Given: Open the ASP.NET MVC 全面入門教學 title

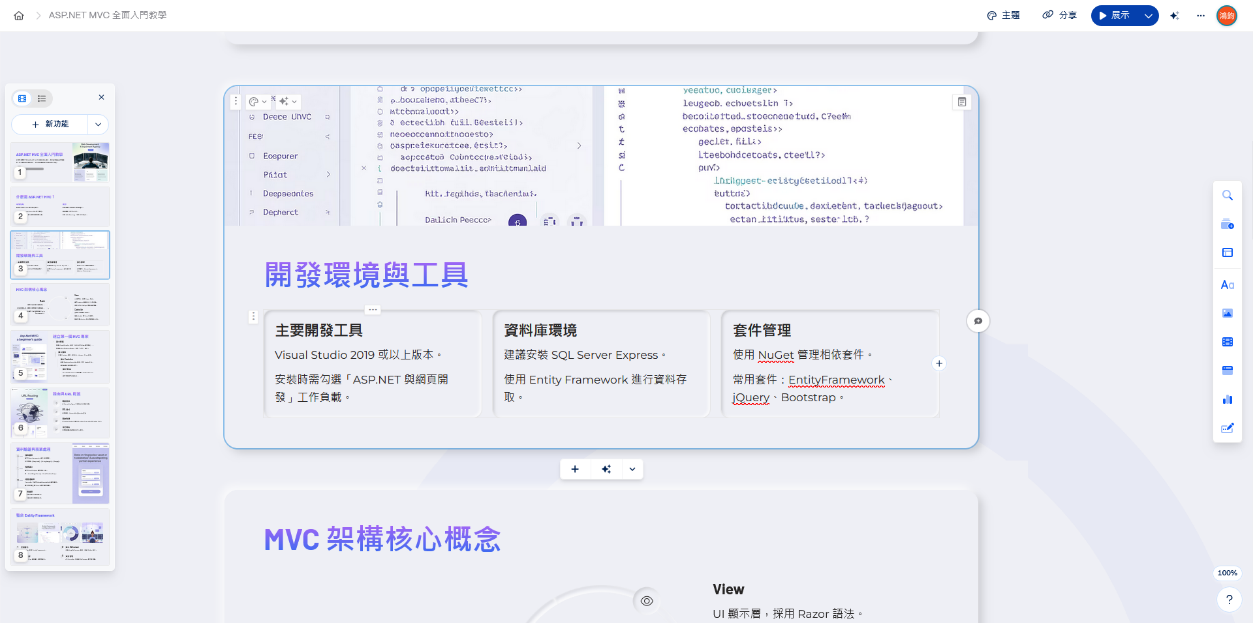Looking at the screenshot, I should click(108, 16).
